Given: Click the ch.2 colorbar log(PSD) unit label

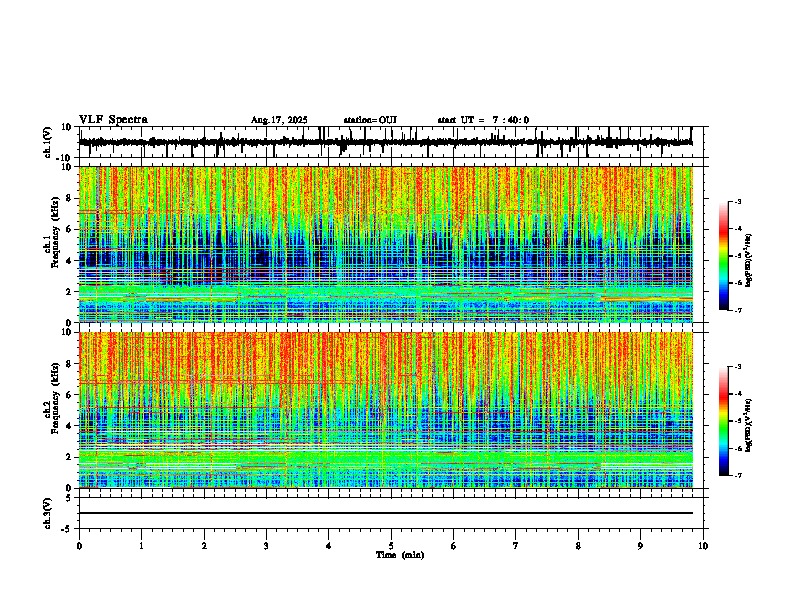Looking at the screenshot, I should point(749,426).
